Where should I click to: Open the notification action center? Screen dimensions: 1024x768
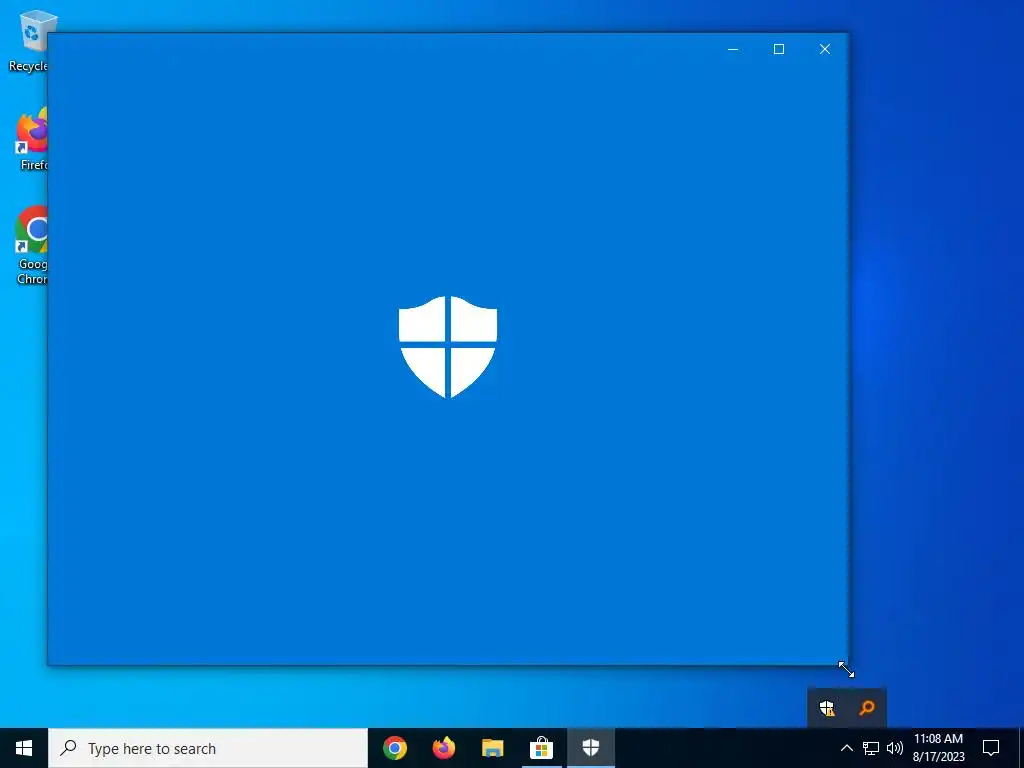coord(991,748)
